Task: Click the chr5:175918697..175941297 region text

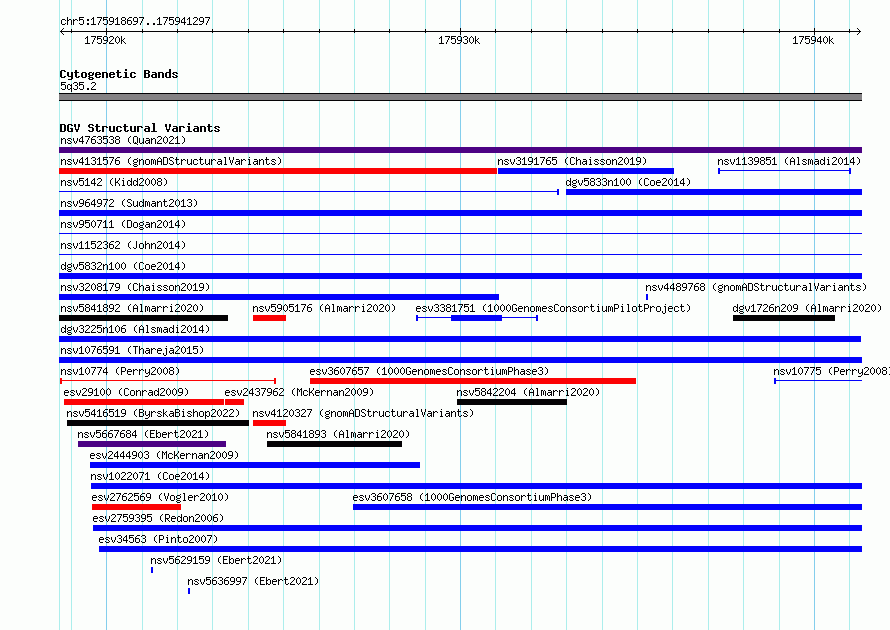Action: click(x=135, y=21)
